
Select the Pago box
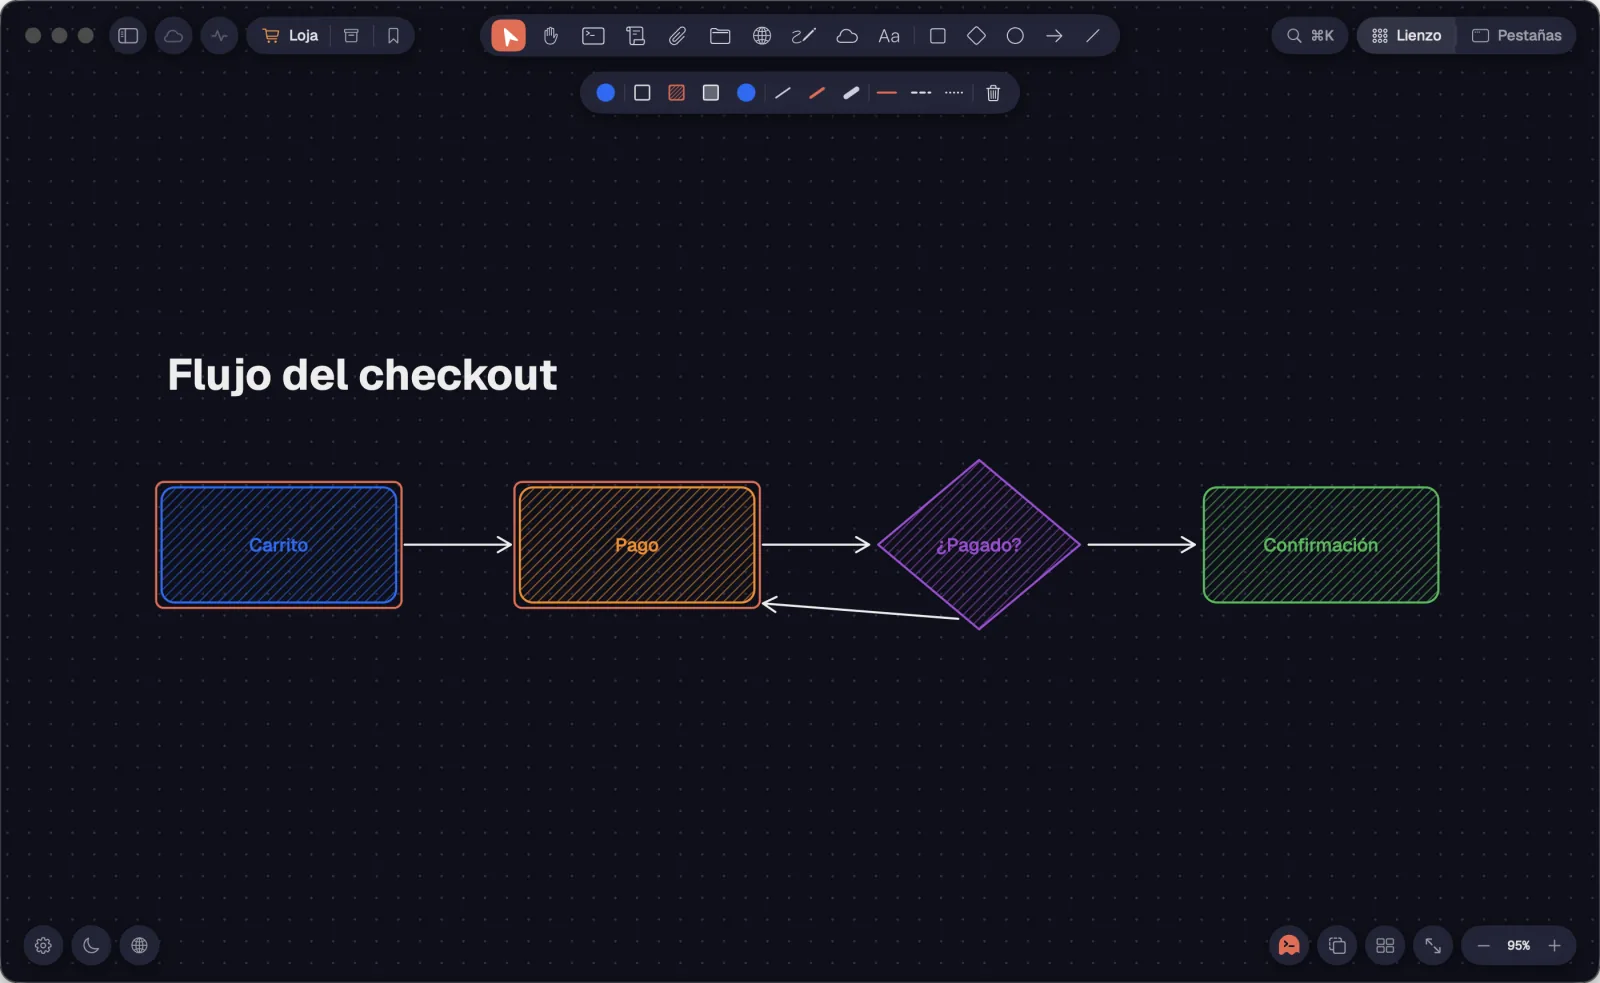coord(637,545)
